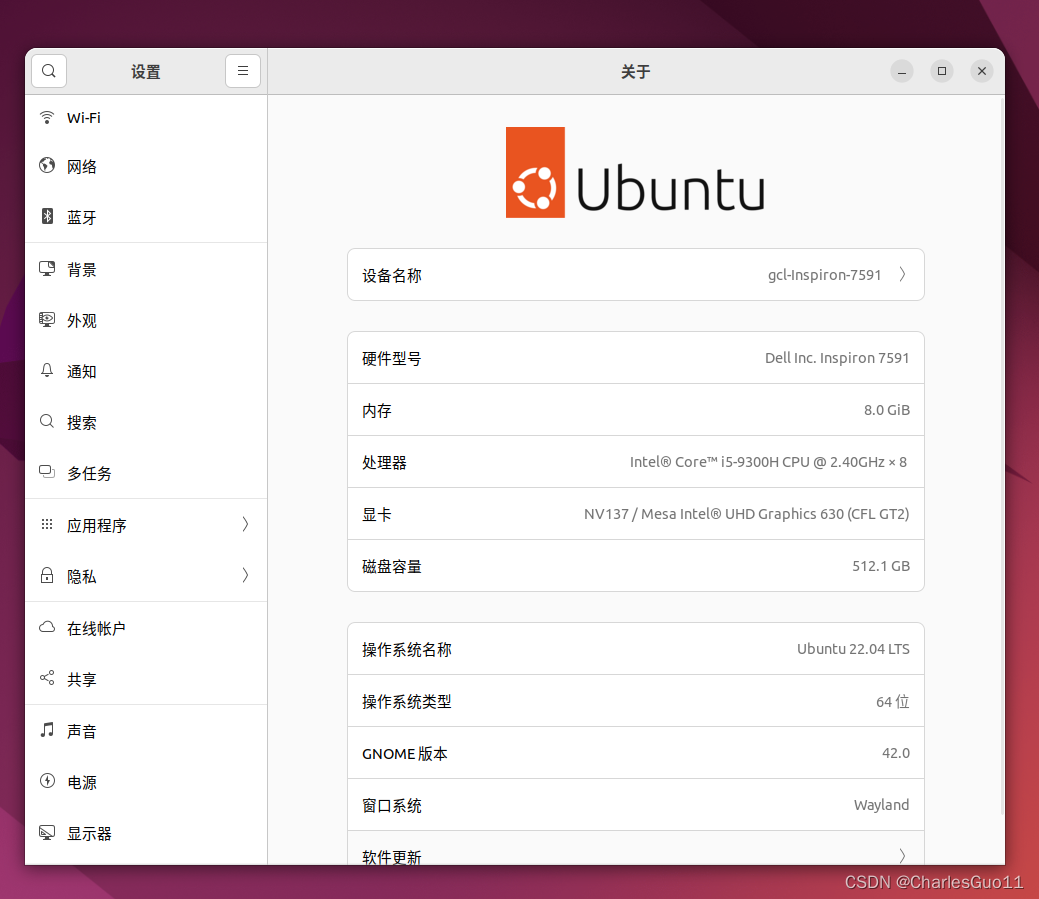This screenshot has width=1039, height=899.
Task: Click the magnifier icon beside 搜索
Action: point(46,421)
